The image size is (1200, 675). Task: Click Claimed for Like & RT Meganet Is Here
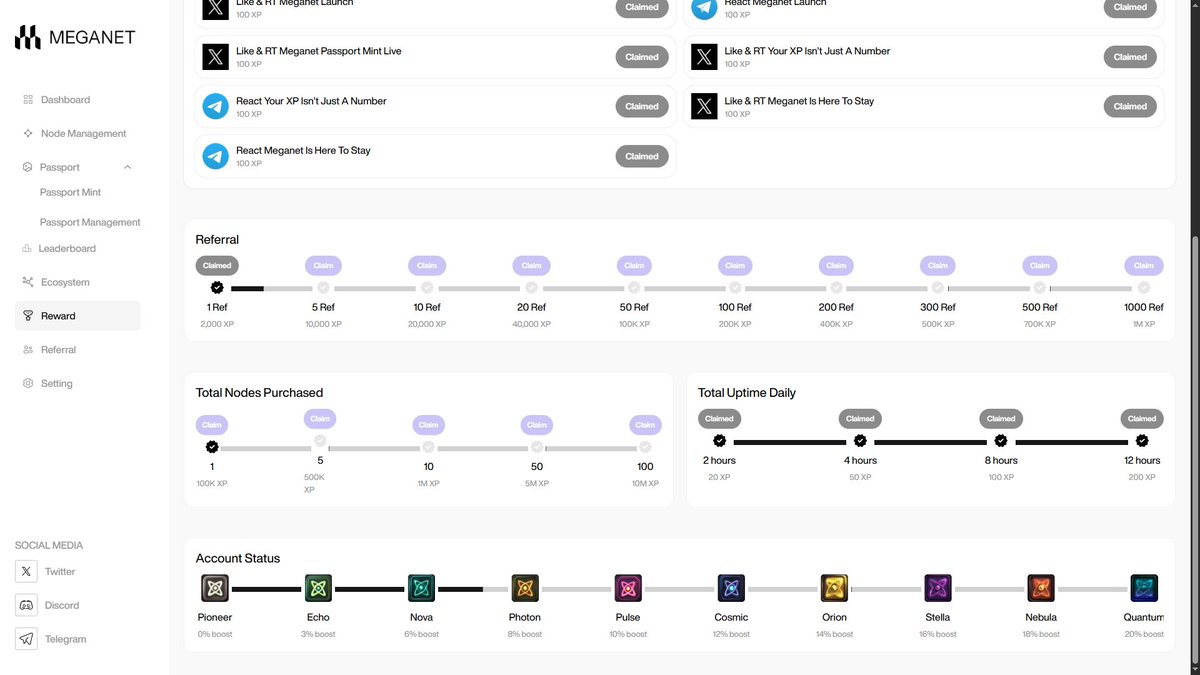pos(1130,107)
